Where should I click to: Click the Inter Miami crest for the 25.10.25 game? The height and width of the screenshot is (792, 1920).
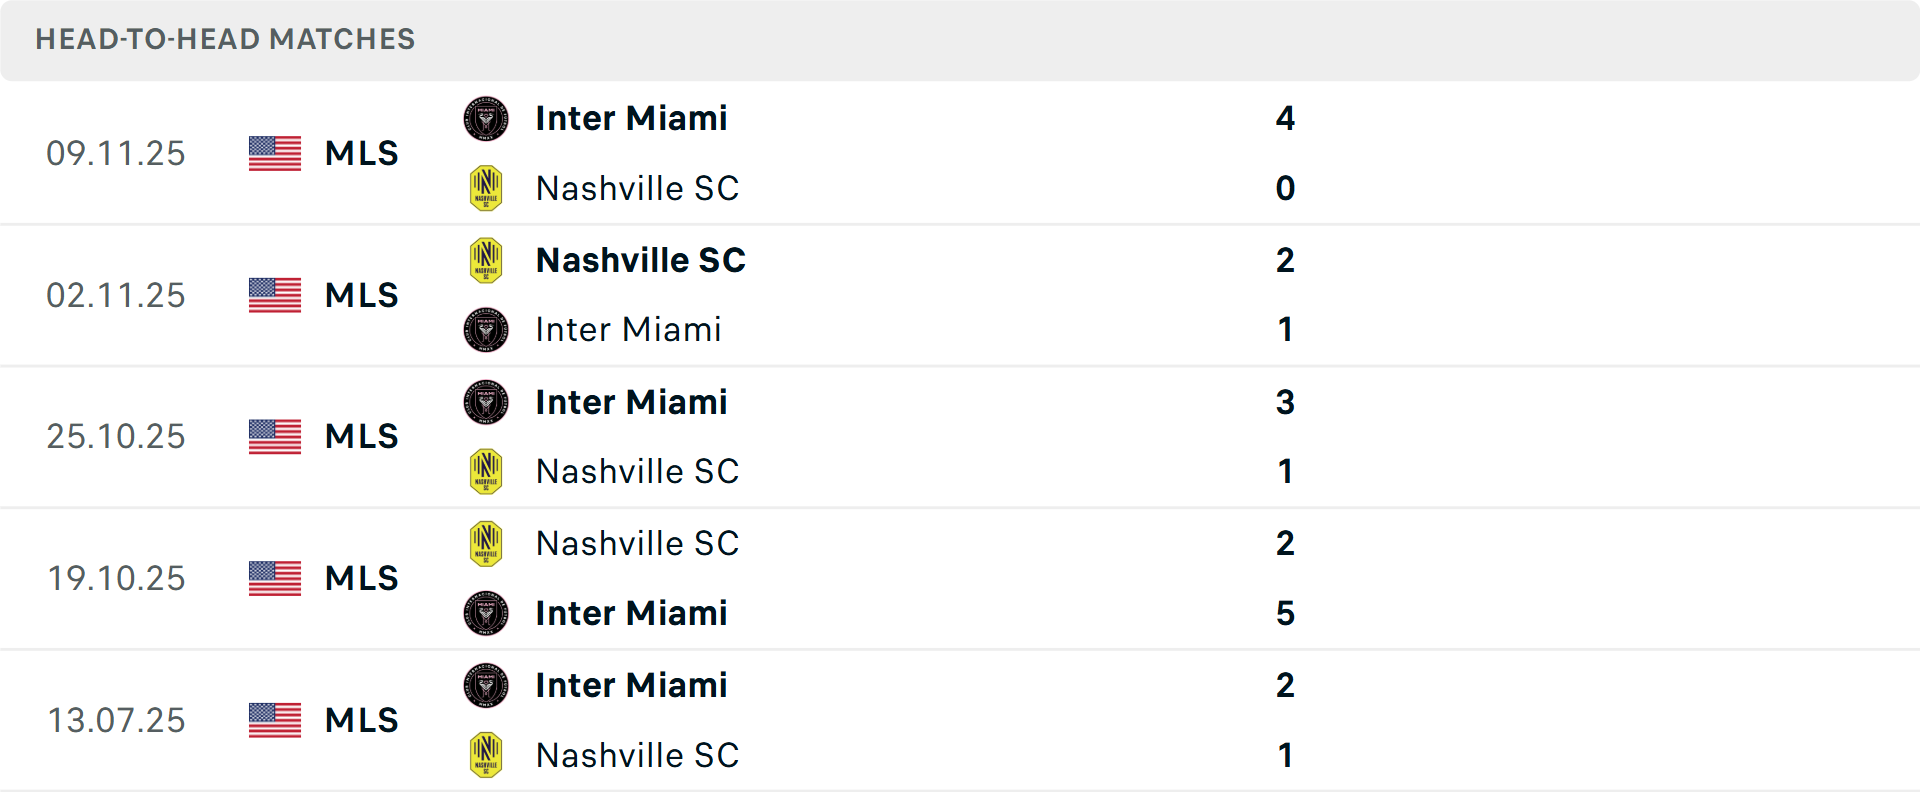coord(486,402)
